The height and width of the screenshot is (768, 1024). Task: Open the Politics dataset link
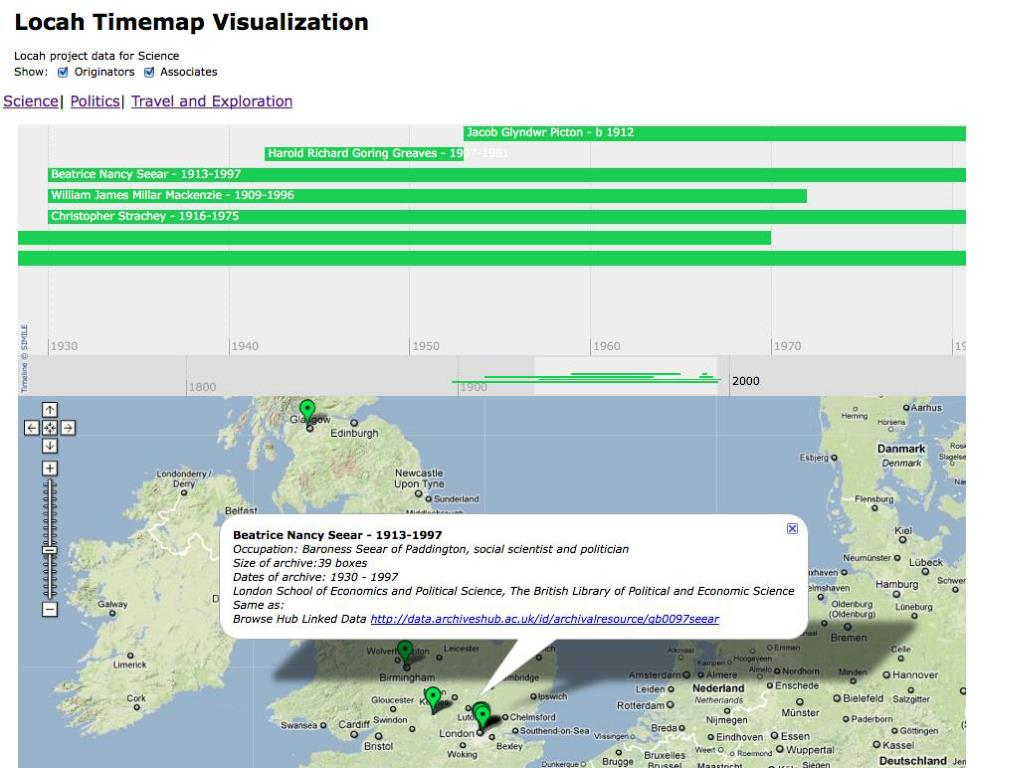coord(95,101)
